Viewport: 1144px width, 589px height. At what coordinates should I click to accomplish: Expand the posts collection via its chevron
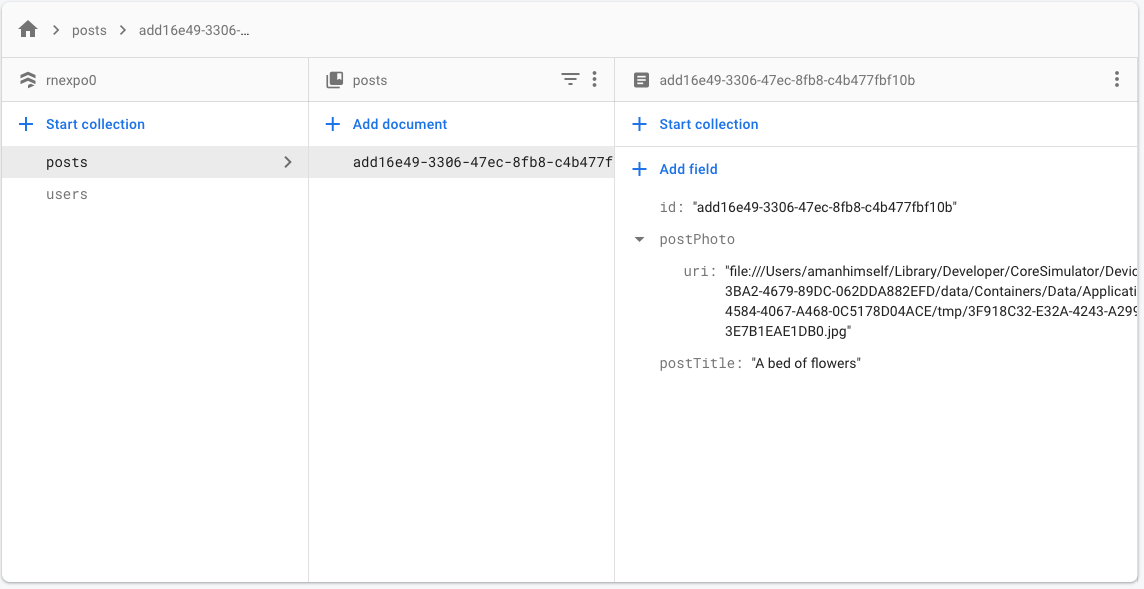(x=288, y=161)
